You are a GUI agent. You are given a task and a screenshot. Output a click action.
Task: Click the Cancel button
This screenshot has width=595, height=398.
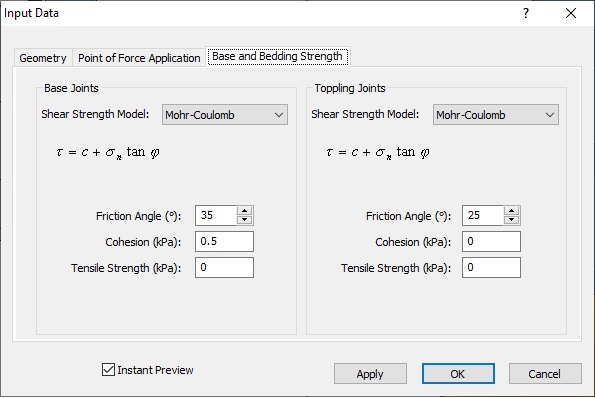[545, 374]
